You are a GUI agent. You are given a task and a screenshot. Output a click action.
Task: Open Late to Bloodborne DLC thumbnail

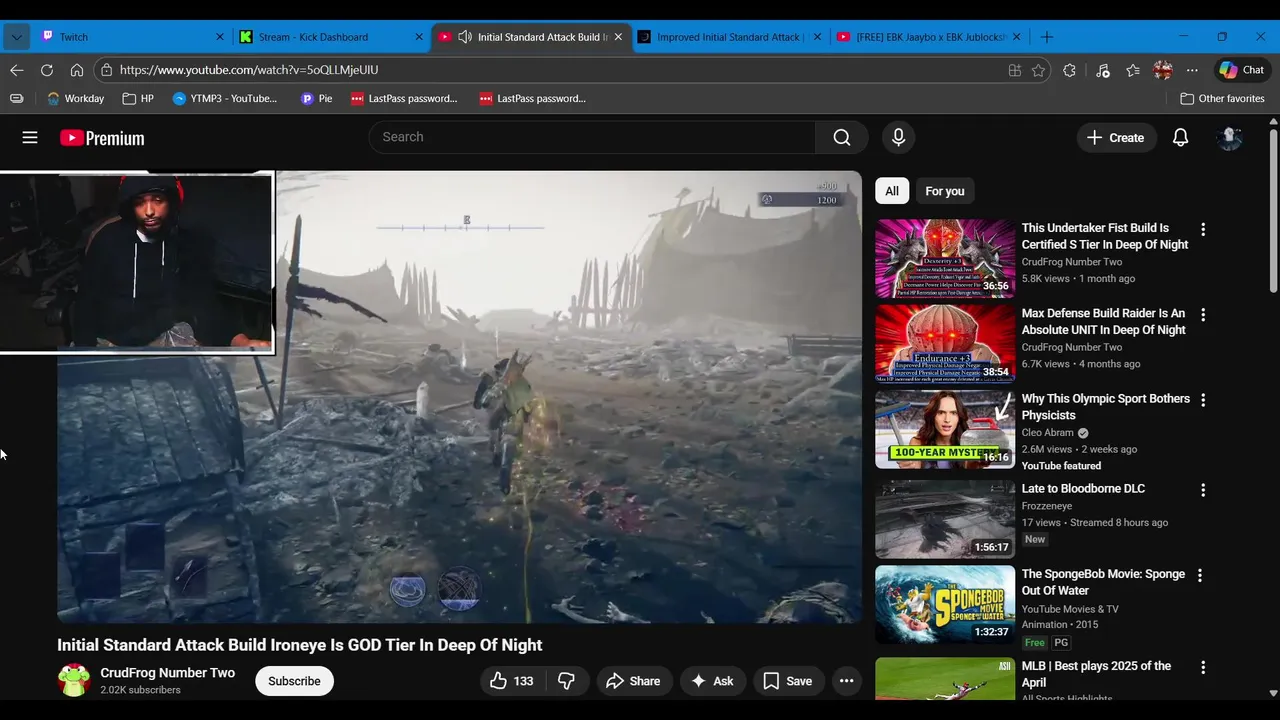(945, 519)
